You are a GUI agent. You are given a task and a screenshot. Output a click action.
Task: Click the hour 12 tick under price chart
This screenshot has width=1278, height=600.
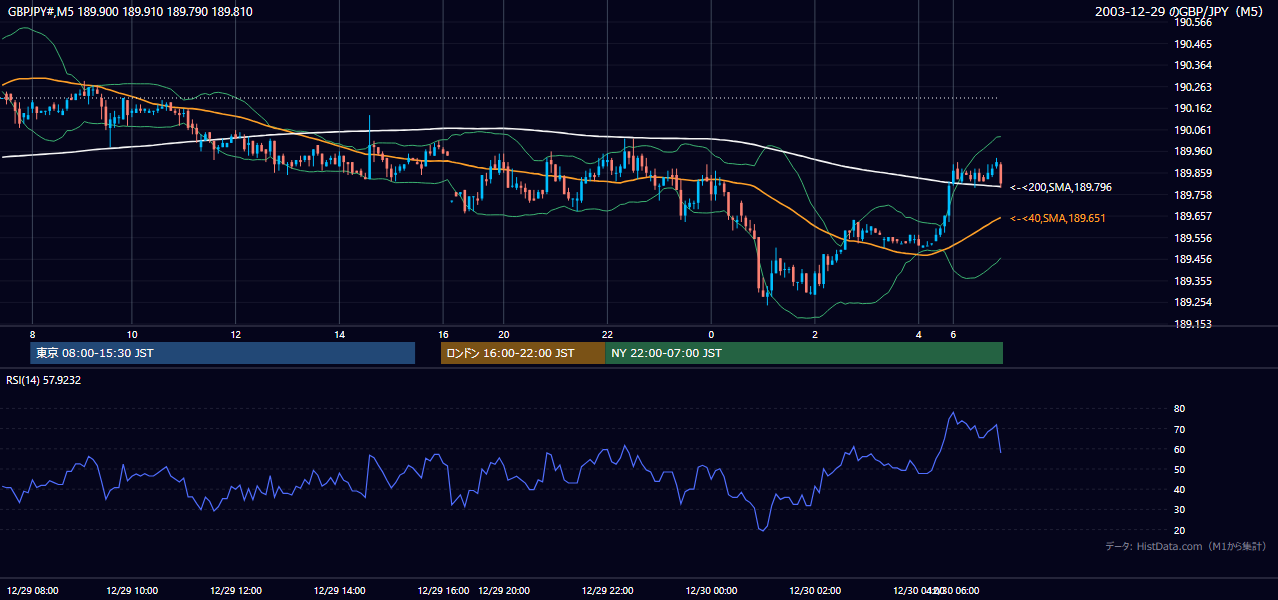(235, 334)
